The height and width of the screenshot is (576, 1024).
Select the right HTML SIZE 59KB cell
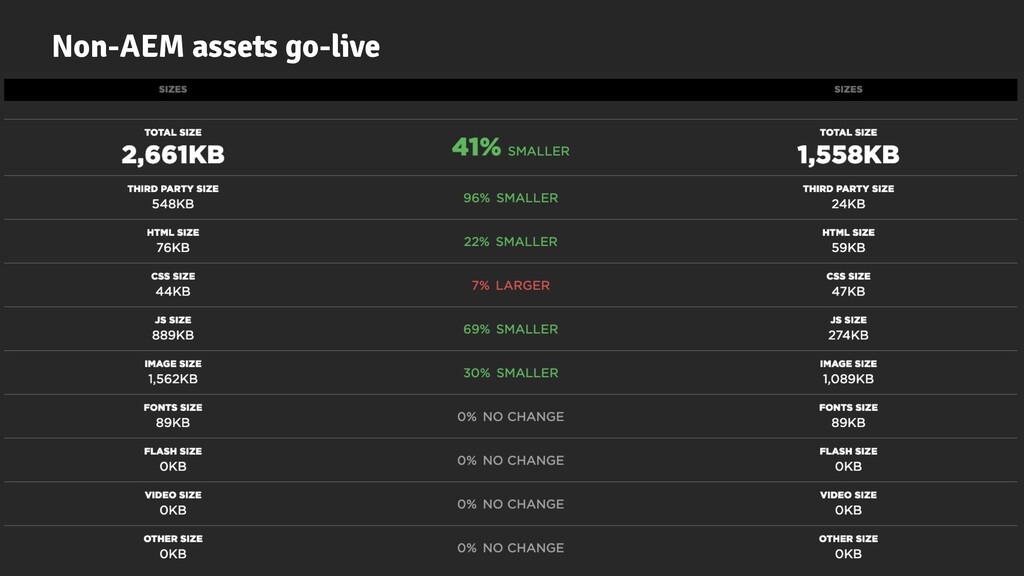[x=848, y=240]
